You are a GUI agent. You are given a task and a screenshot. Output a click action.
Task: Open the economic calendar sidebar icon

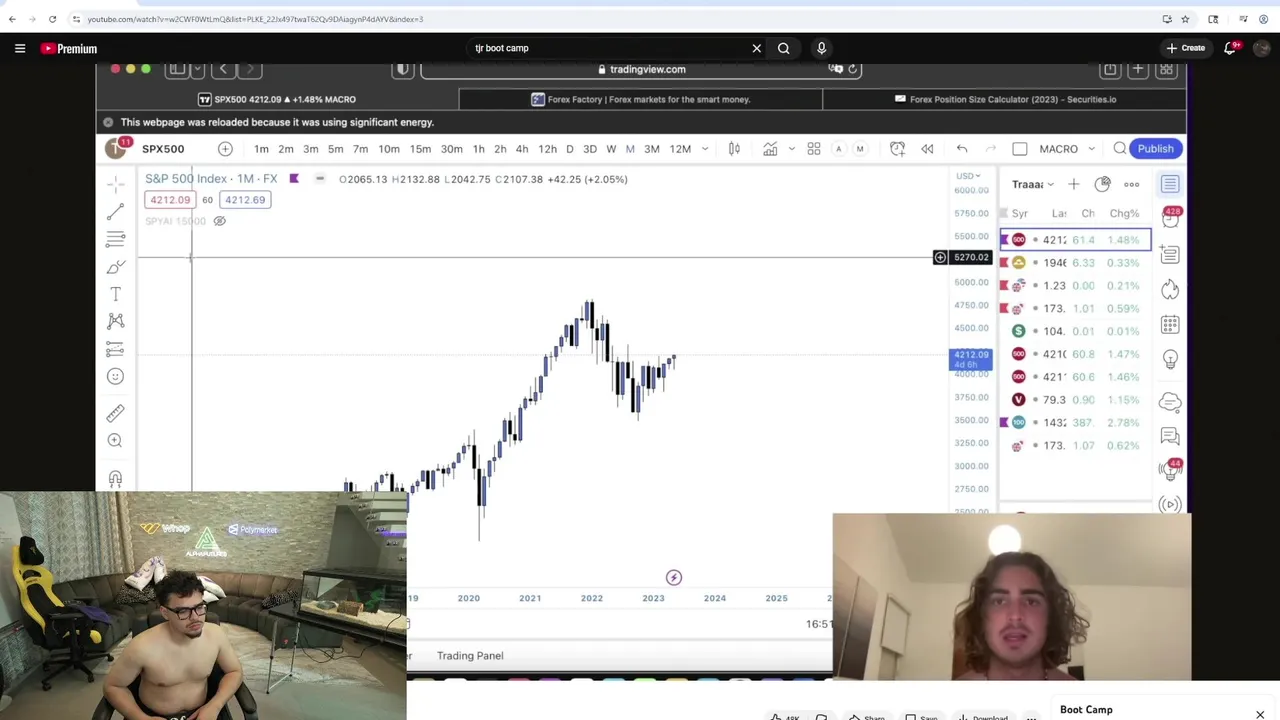1170,324
